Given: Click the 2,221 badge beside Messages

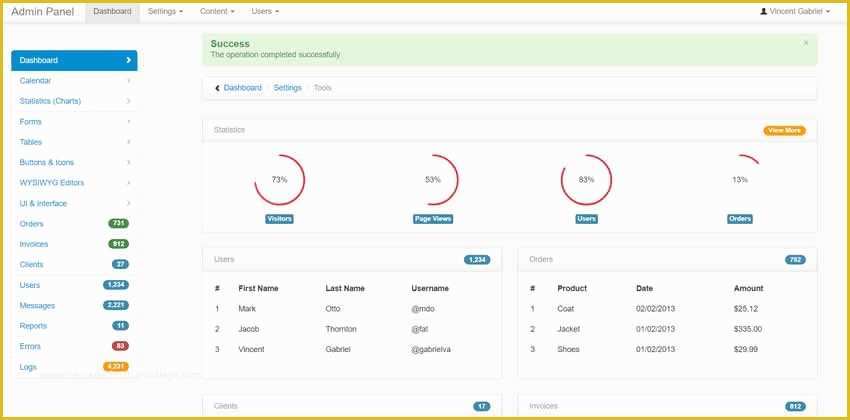Looking at the screenshot, I should tap(115, 305).
